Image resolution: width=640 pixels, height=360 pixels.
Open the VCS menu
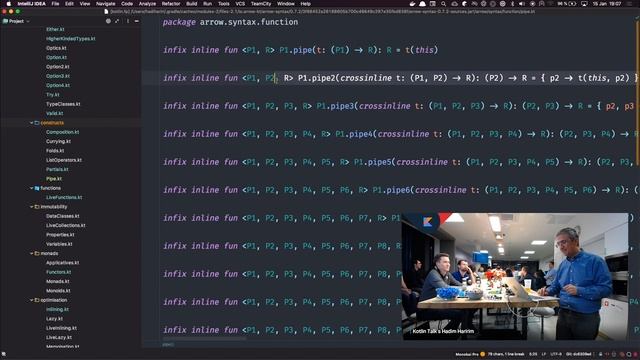[x=240, y=4]
